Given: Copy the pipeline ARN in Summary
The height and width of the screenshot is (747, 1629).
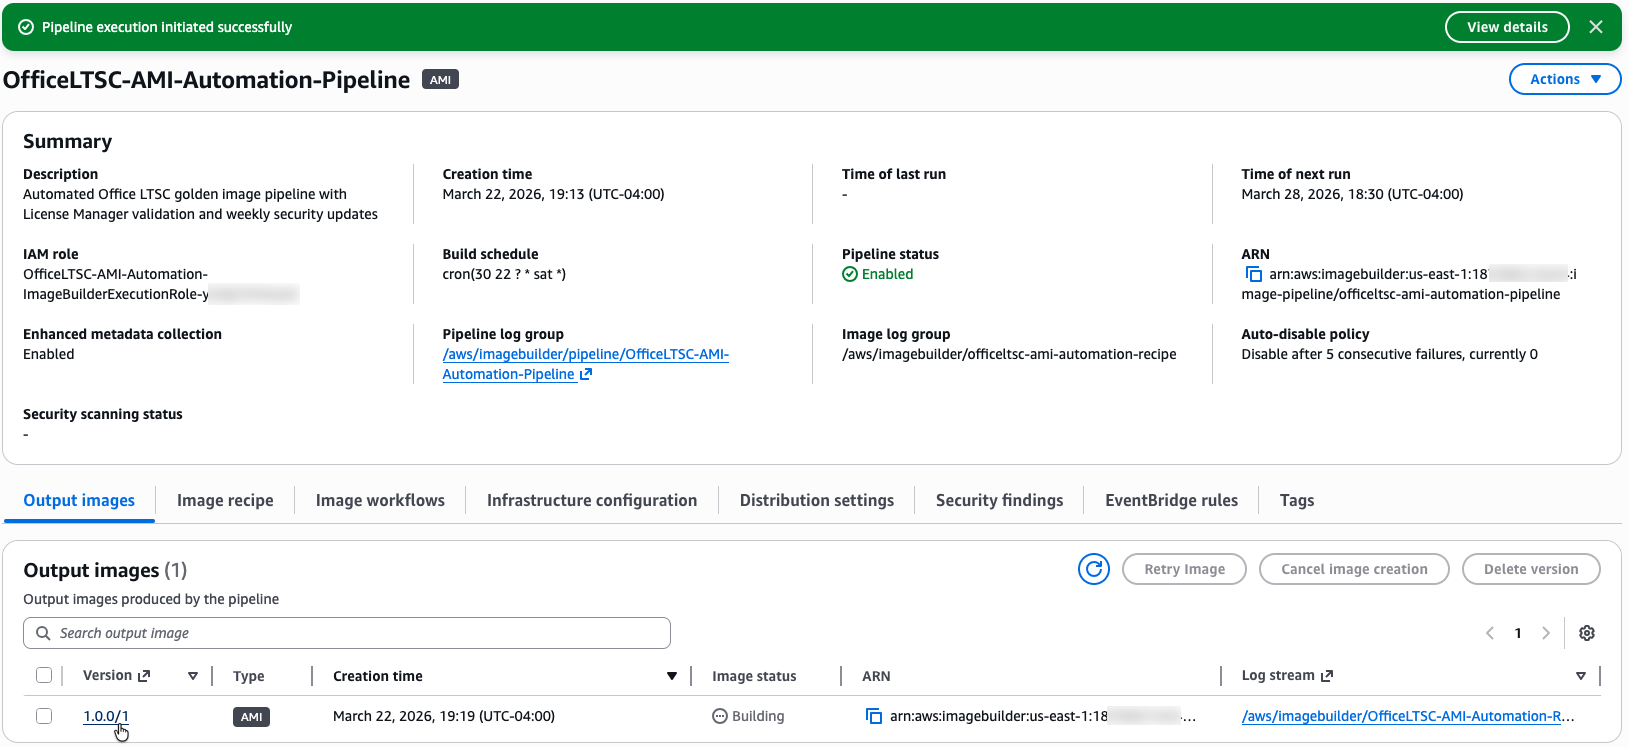Looking at the screenshot, I should 1253,274.
